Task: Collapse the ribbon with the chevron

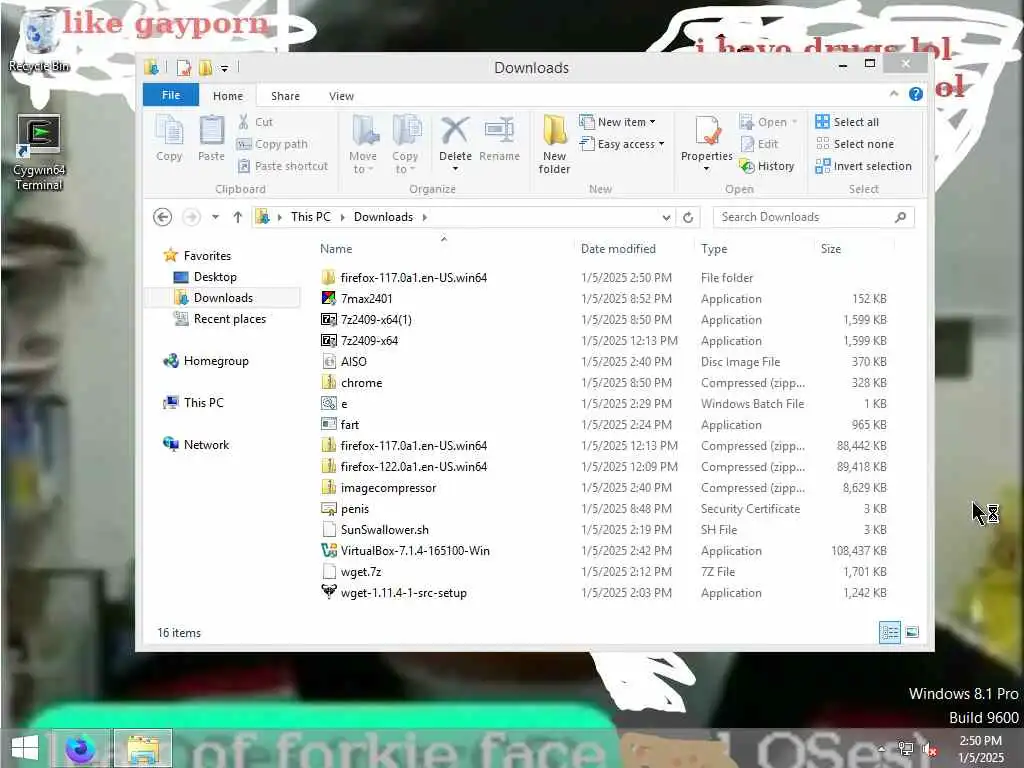Action: tap(894, 94)
